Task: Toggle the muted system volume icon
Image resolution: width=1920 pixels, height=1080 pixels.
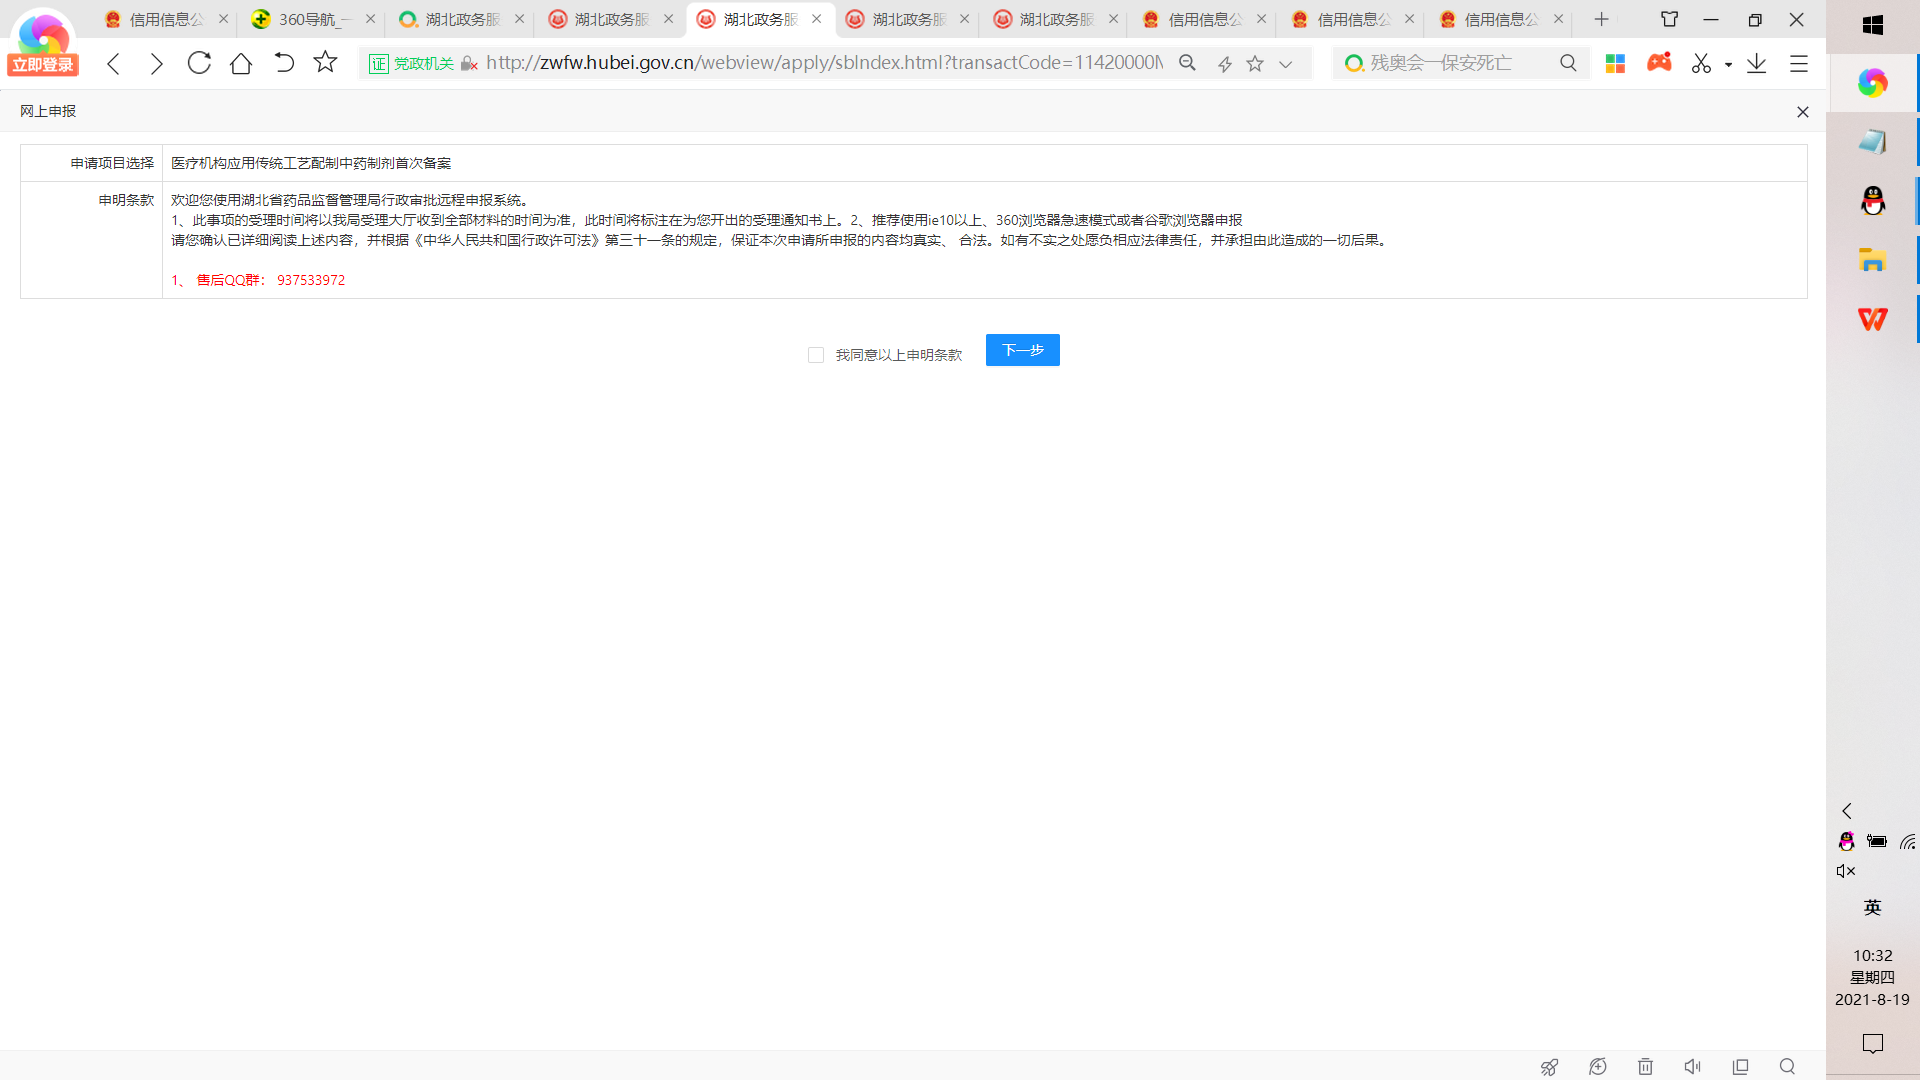Action: point(1846,871)
